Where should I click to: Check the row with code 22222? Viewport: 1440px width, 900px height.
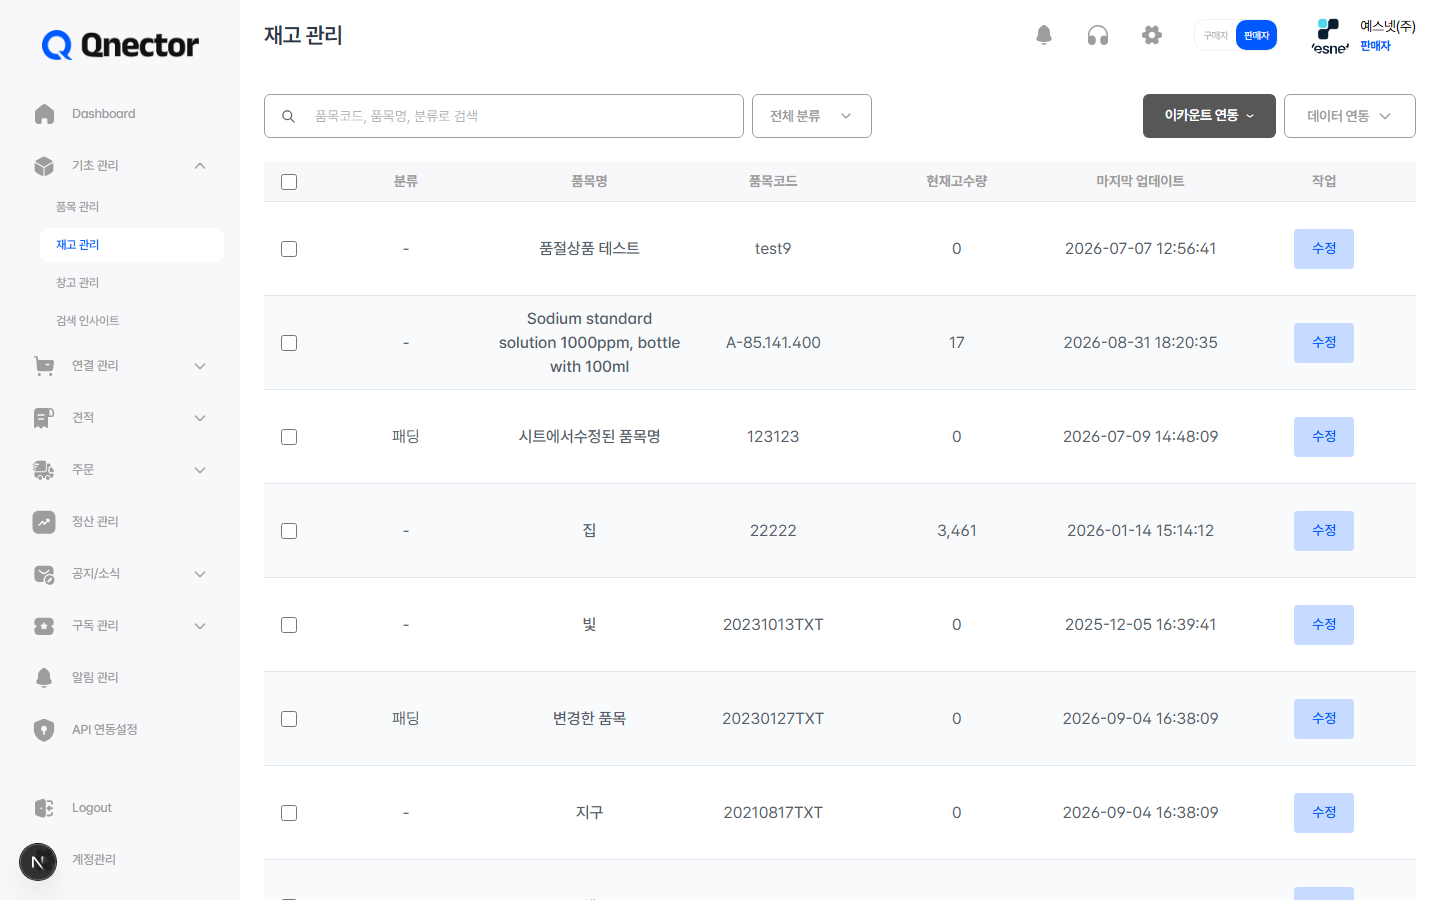(x=289, y=531)
